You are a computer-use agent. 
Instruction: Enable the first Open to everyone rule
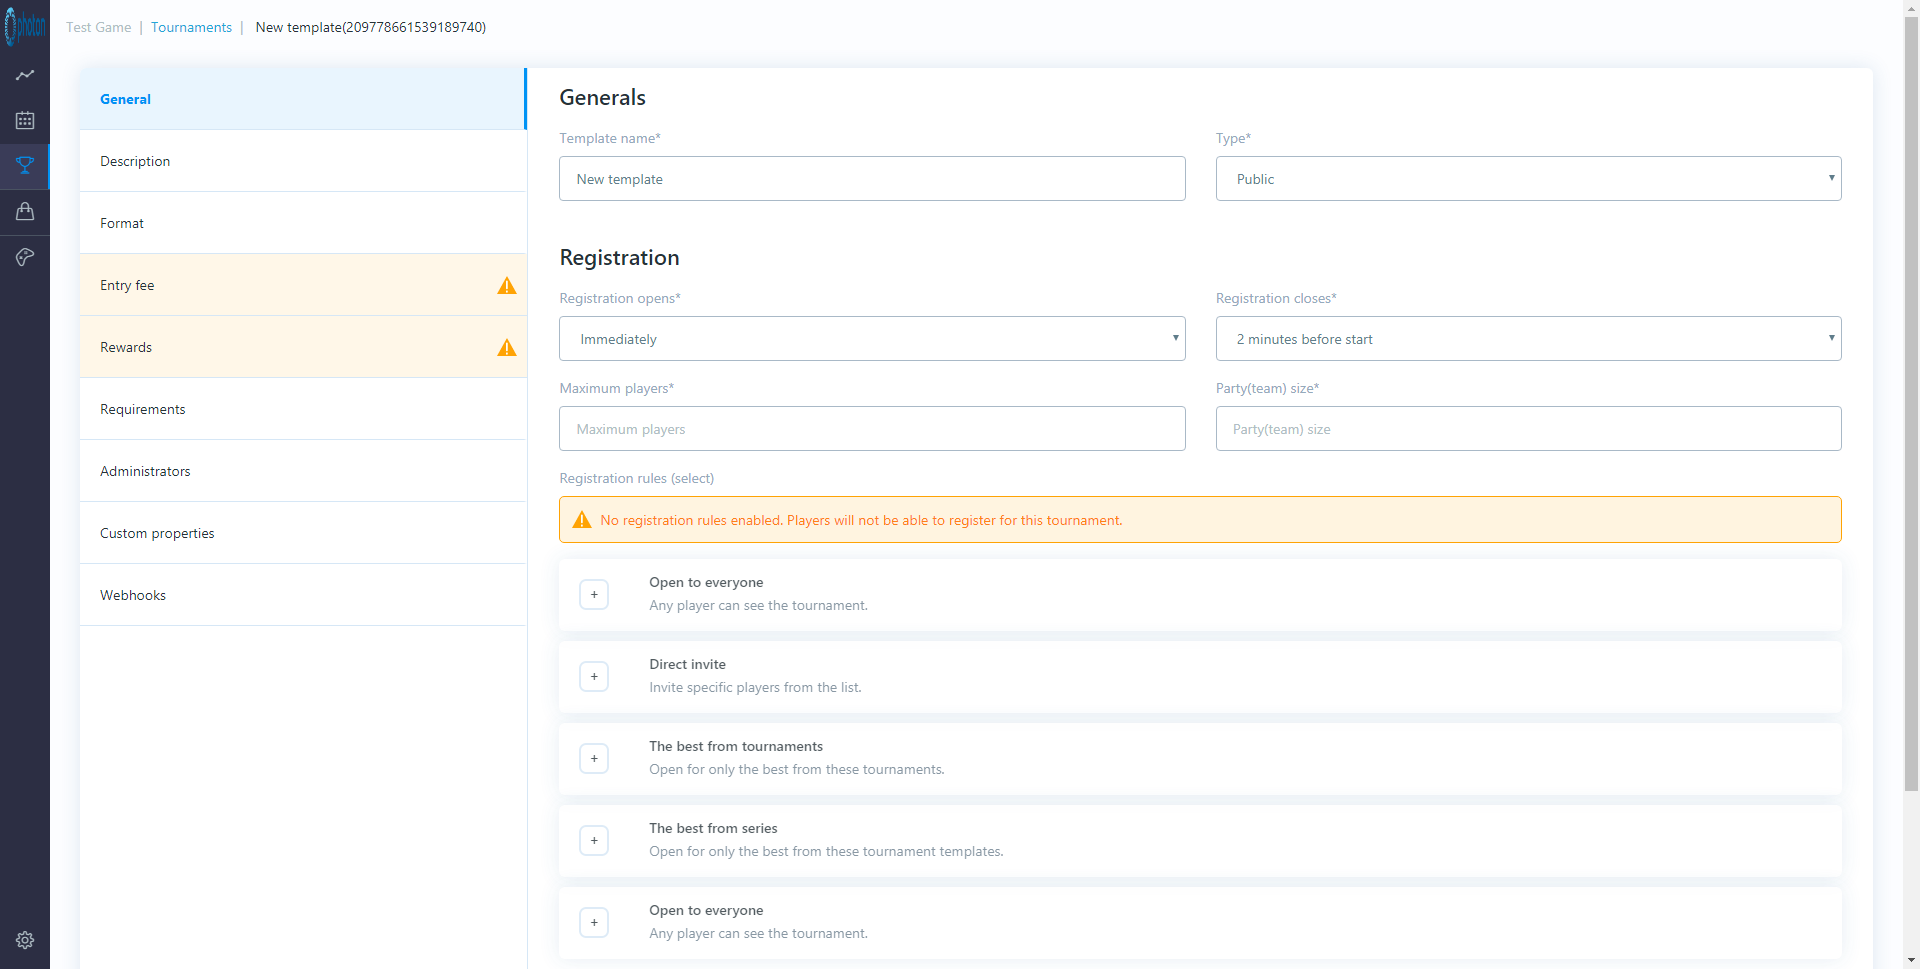(x=594, y=595)
